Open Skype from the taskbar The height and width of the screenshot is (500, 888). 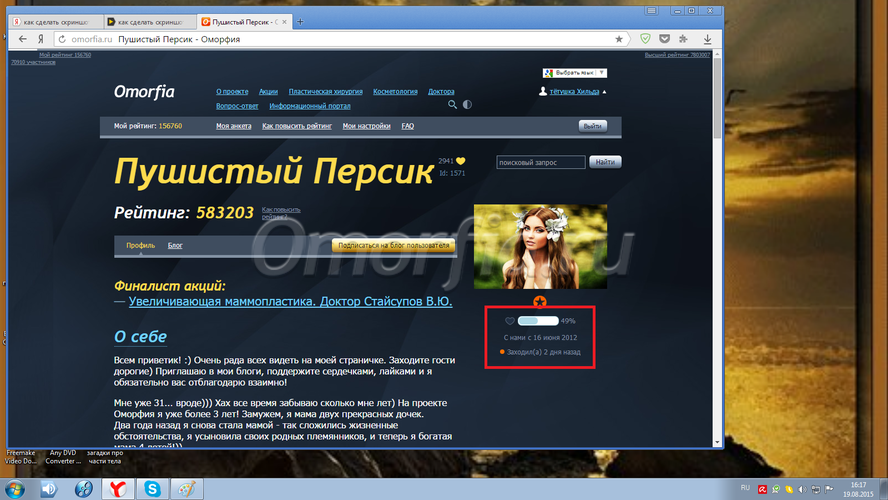click(x=152, y=488)
